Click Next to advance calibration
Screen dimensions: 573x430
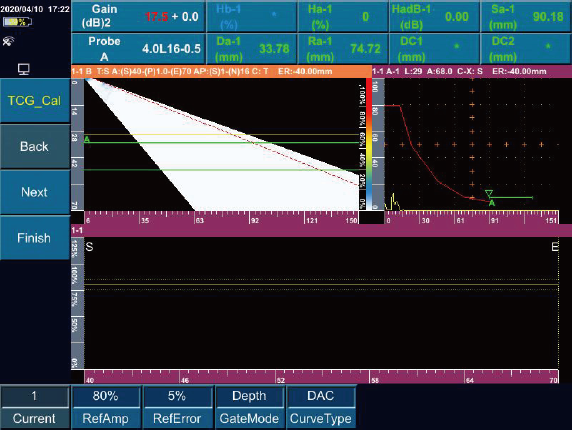pos(35,192)
